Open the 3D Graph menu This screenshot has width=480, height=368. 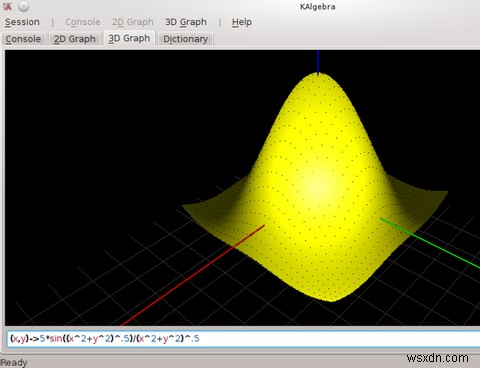(x=186, y=22)
